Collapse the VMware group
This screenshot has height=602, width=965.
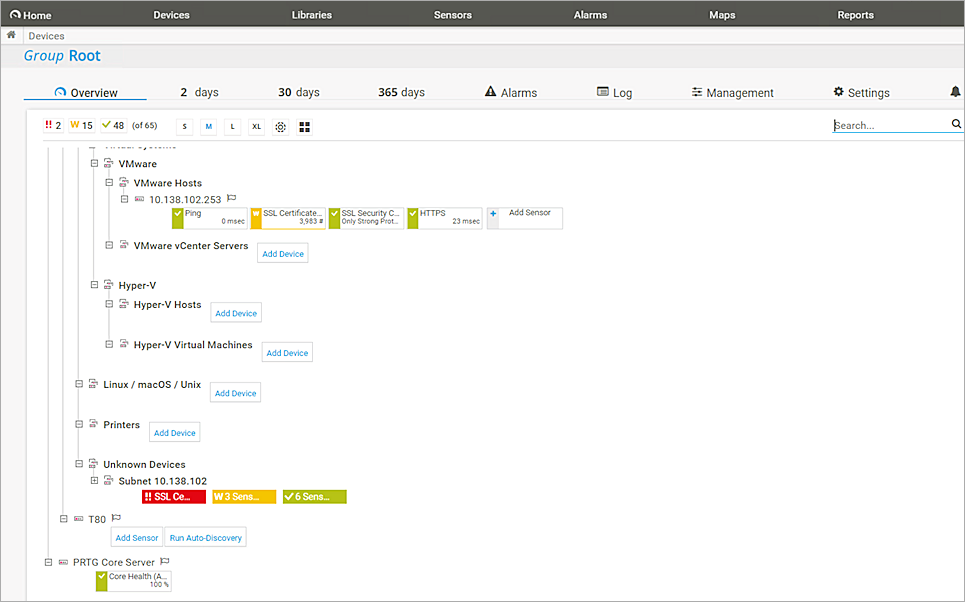pos(94,163)
